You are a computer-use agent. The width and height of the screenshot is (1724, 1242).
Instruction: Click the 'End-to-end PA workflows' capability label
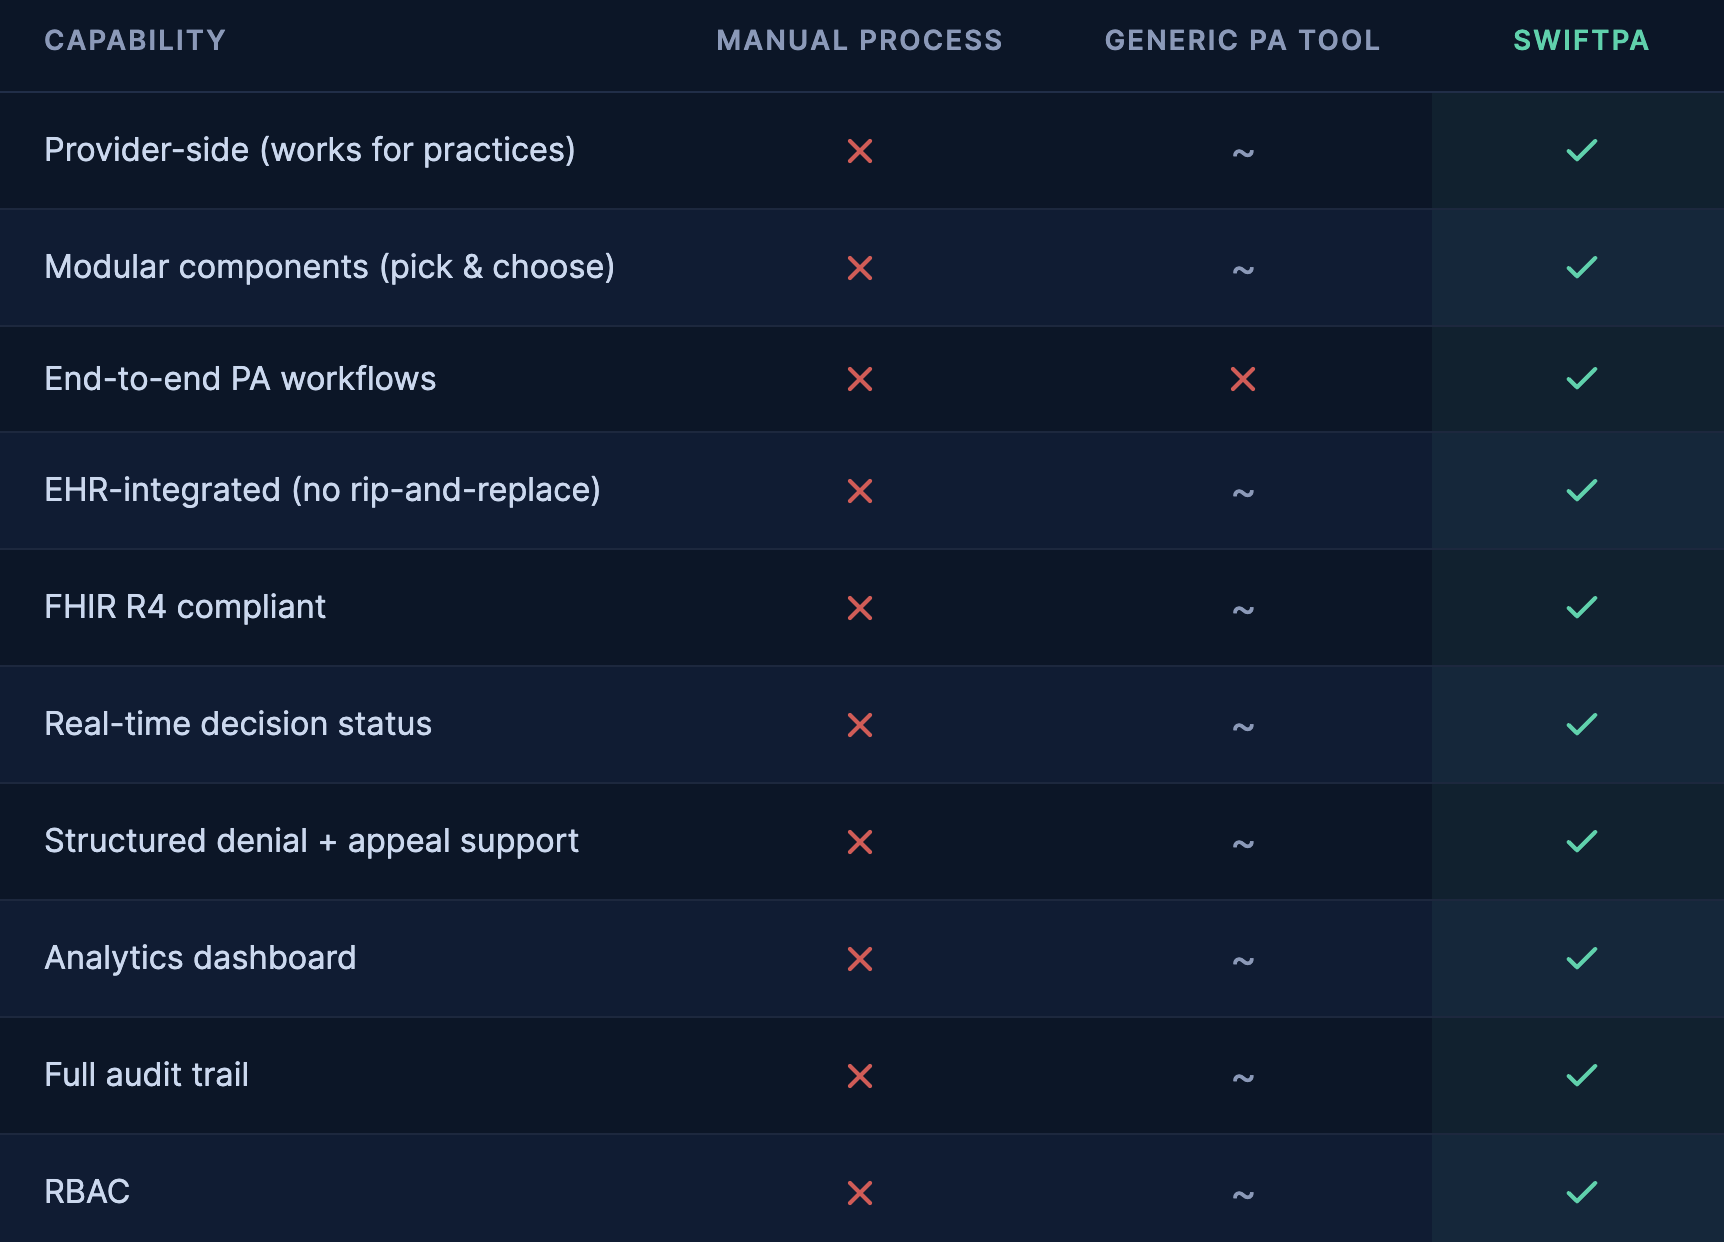click(240, 379)
